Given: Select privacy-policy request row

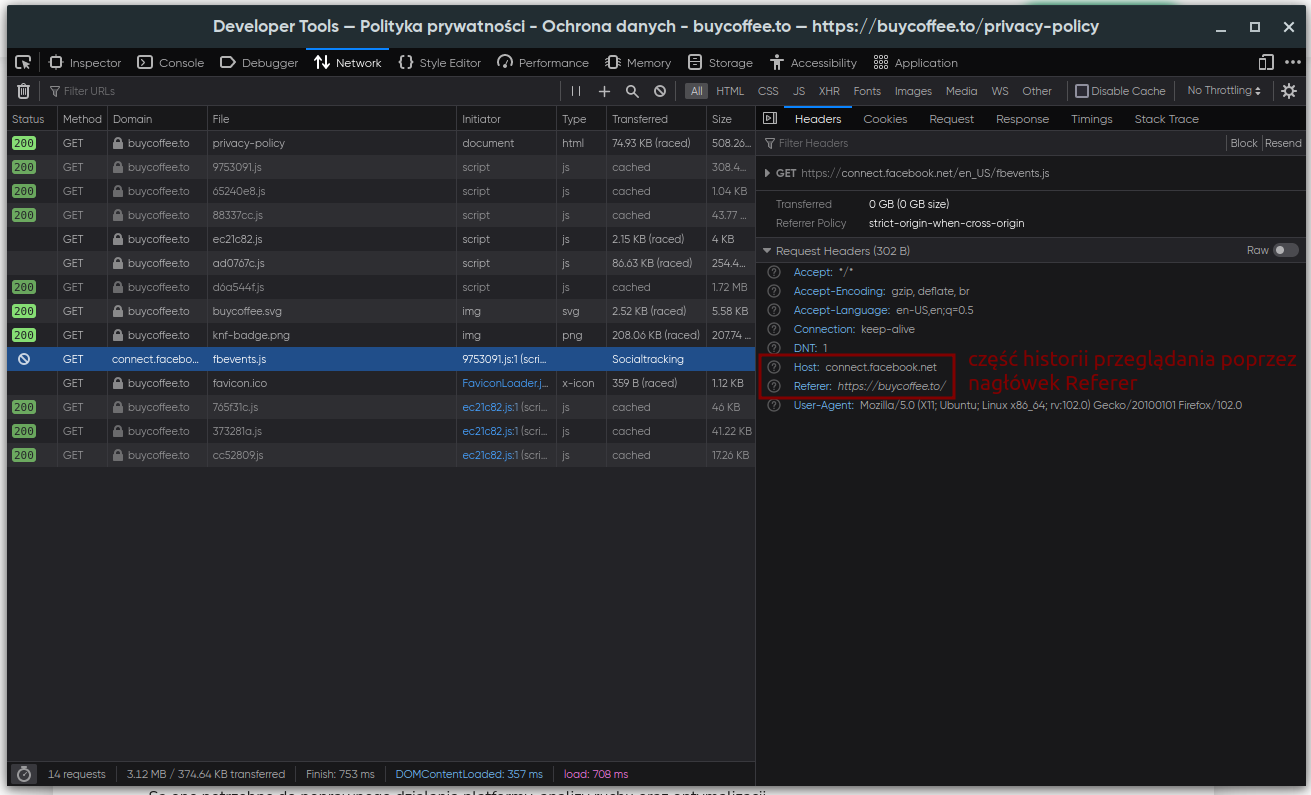Looking at the screenshot, I should tap(381, 143).
